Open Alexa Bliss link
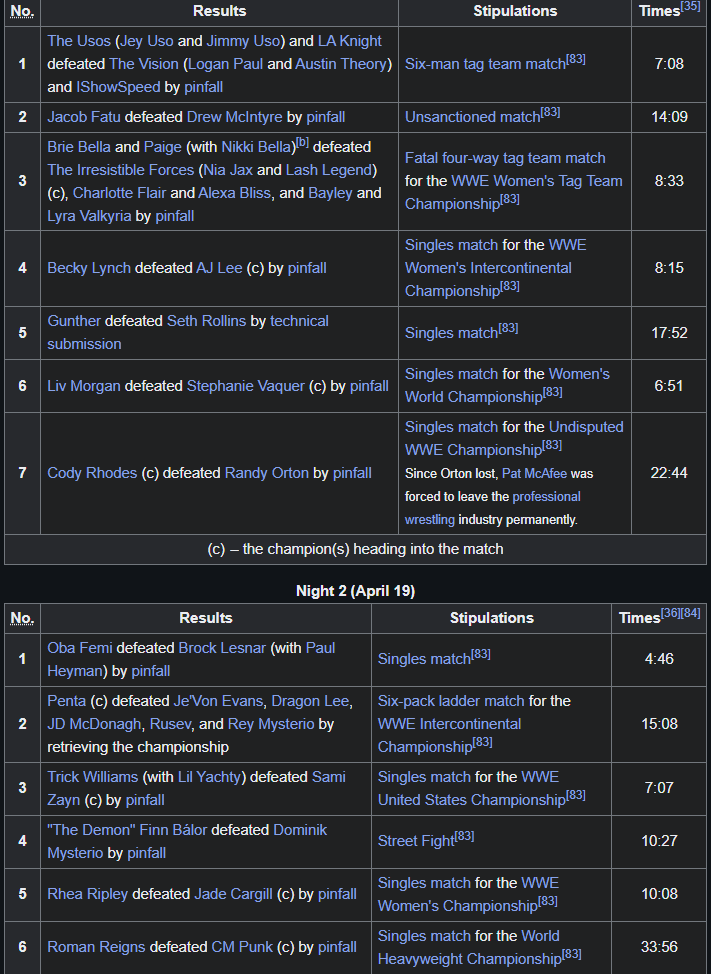This screenshot has width=711, height=974. click(234, 193)
